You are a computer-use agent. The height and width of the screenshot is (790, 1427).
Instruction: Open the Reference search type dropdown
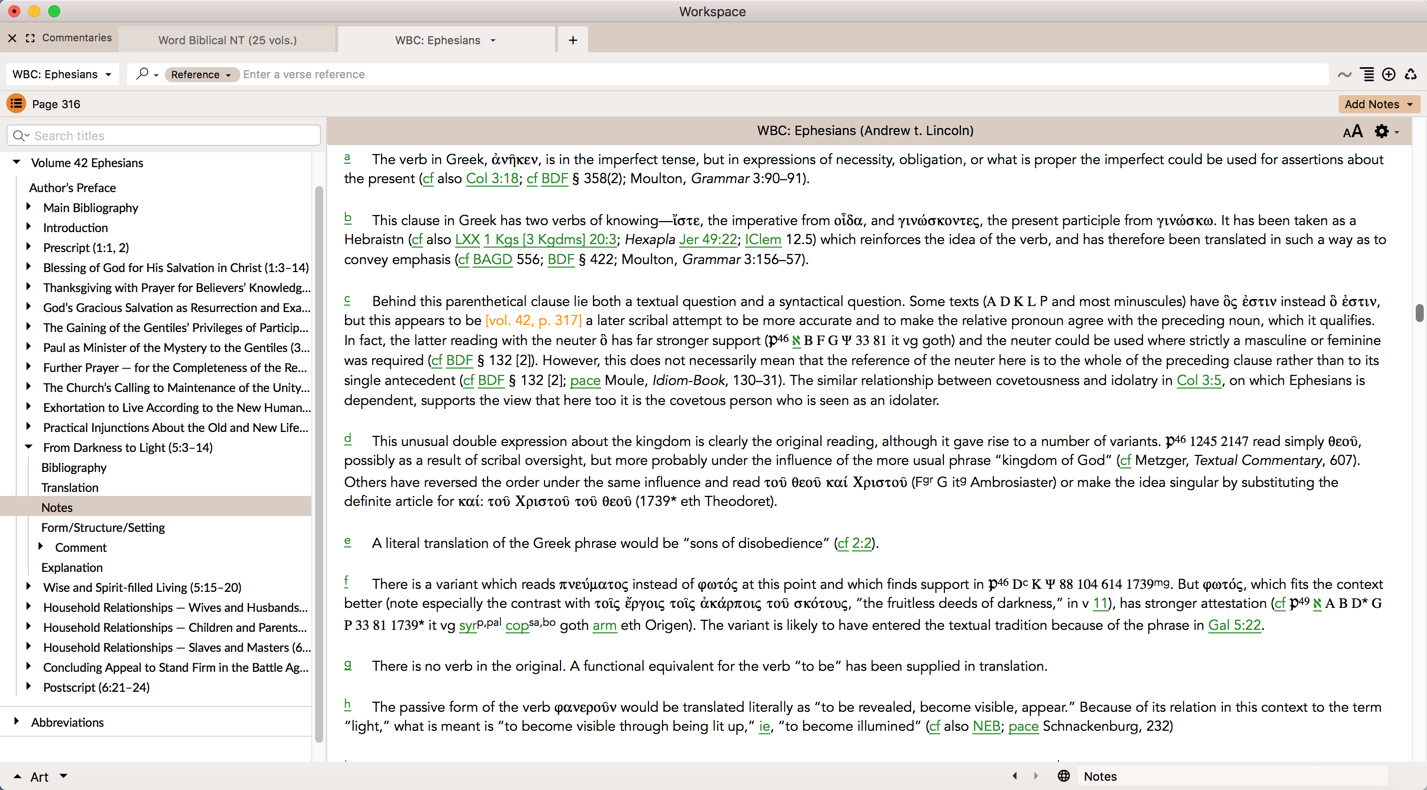[200, 75]
